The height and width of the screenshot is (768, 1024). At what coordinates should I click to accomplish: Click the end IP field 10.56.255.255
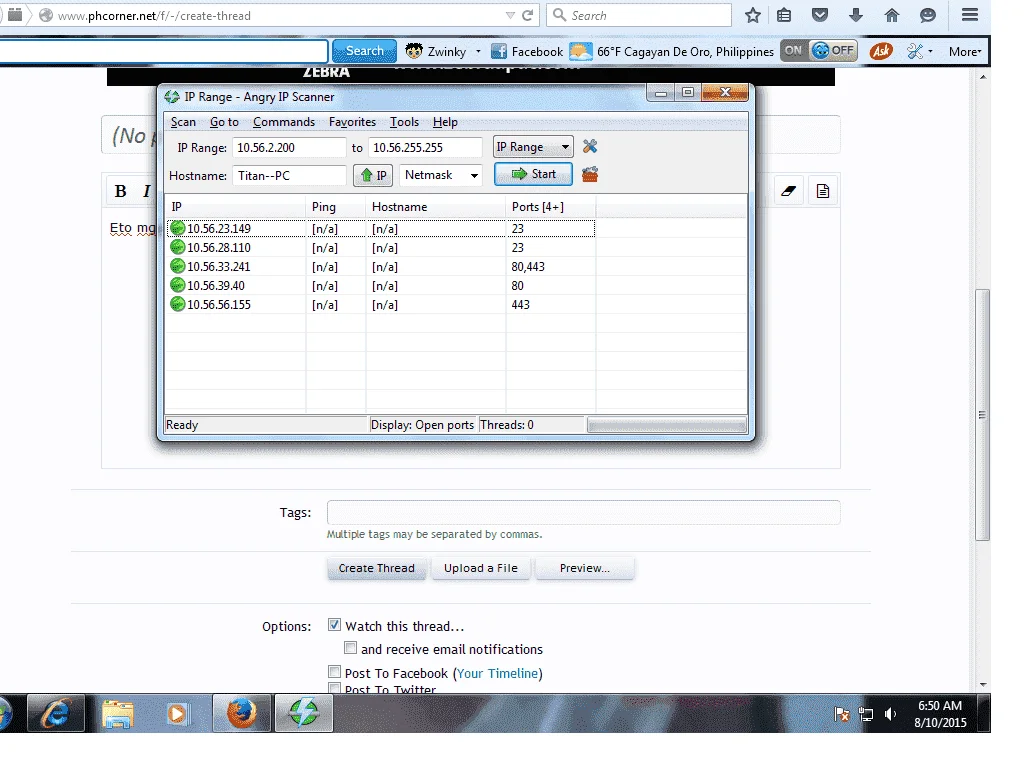pos(425,148)
